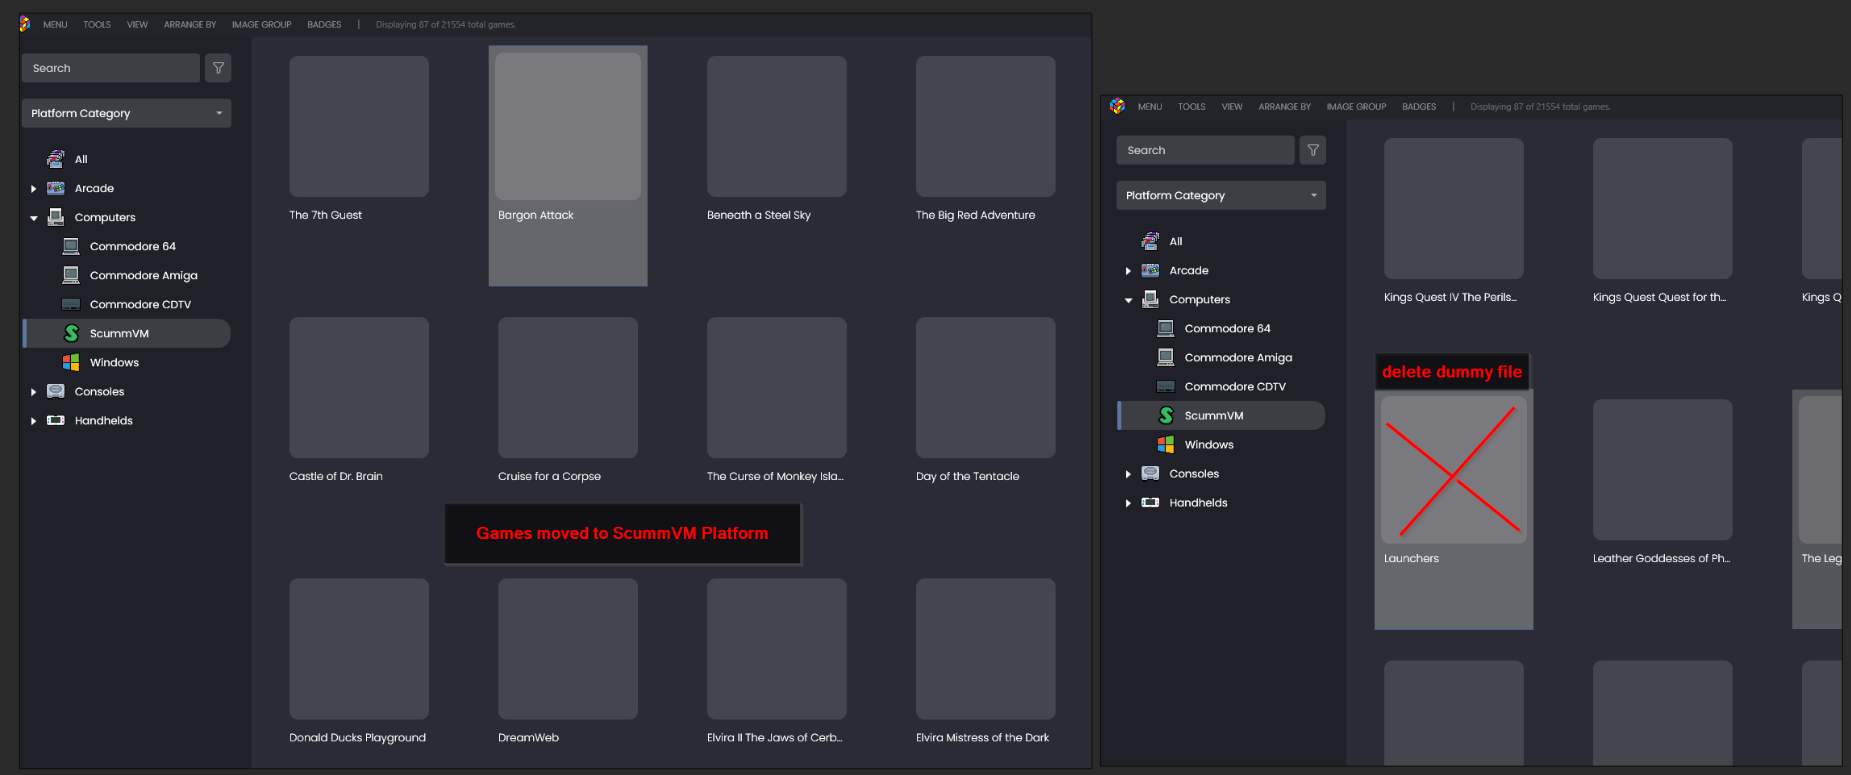Select the Launchers tile in right window
Viewport: 1851px width, 775px height.
(x=1454, y=510)
